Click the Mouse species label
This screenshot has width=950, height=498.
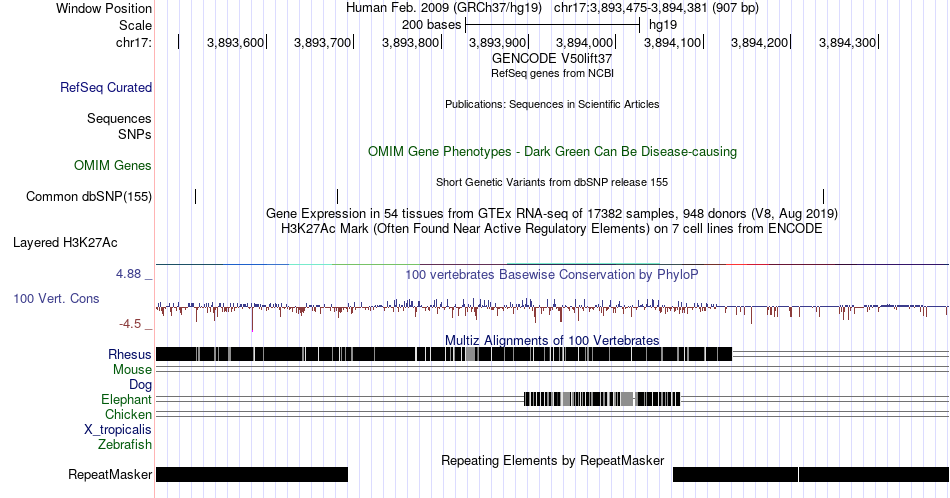point(132,370)
